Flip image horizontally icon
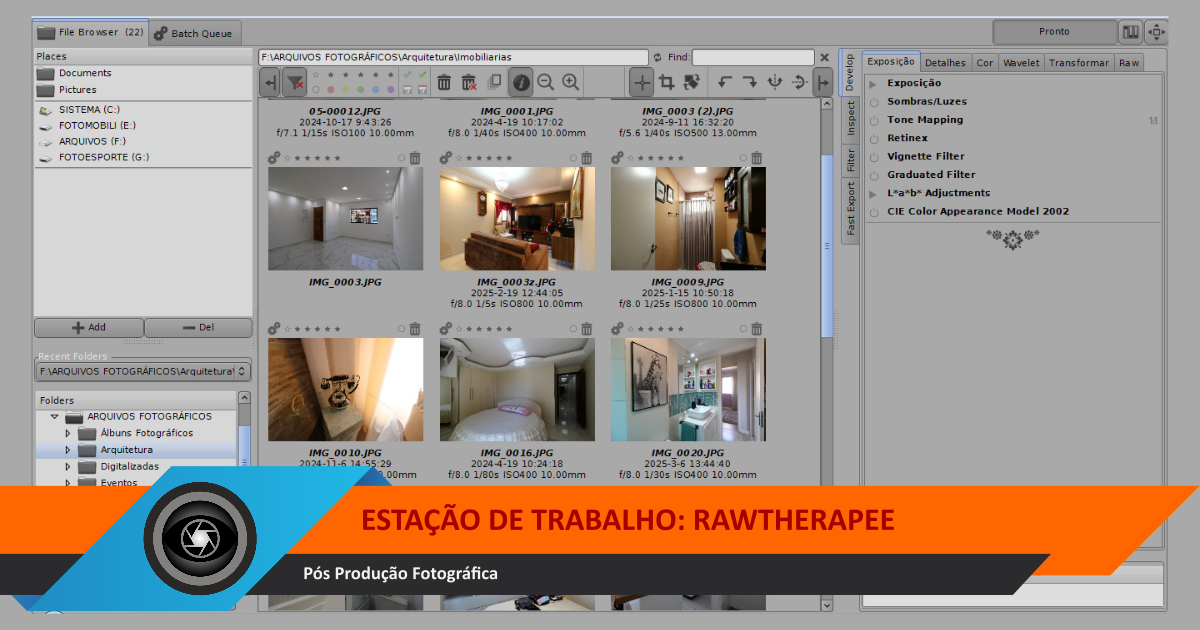Image resolution: width=1200 pixels, height=630 pixels. (774, 83)
